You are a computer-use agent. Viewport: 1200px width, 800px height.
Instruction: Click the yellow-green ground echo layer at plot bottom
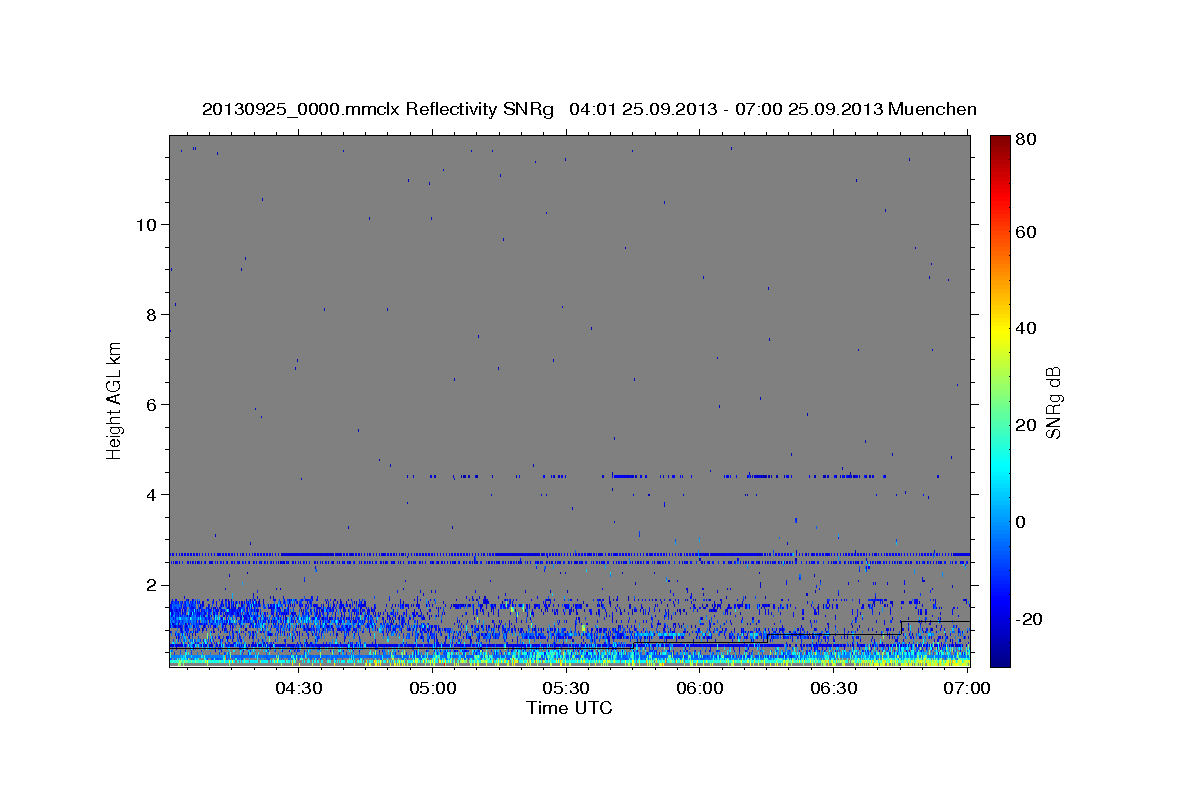[569, 660]
